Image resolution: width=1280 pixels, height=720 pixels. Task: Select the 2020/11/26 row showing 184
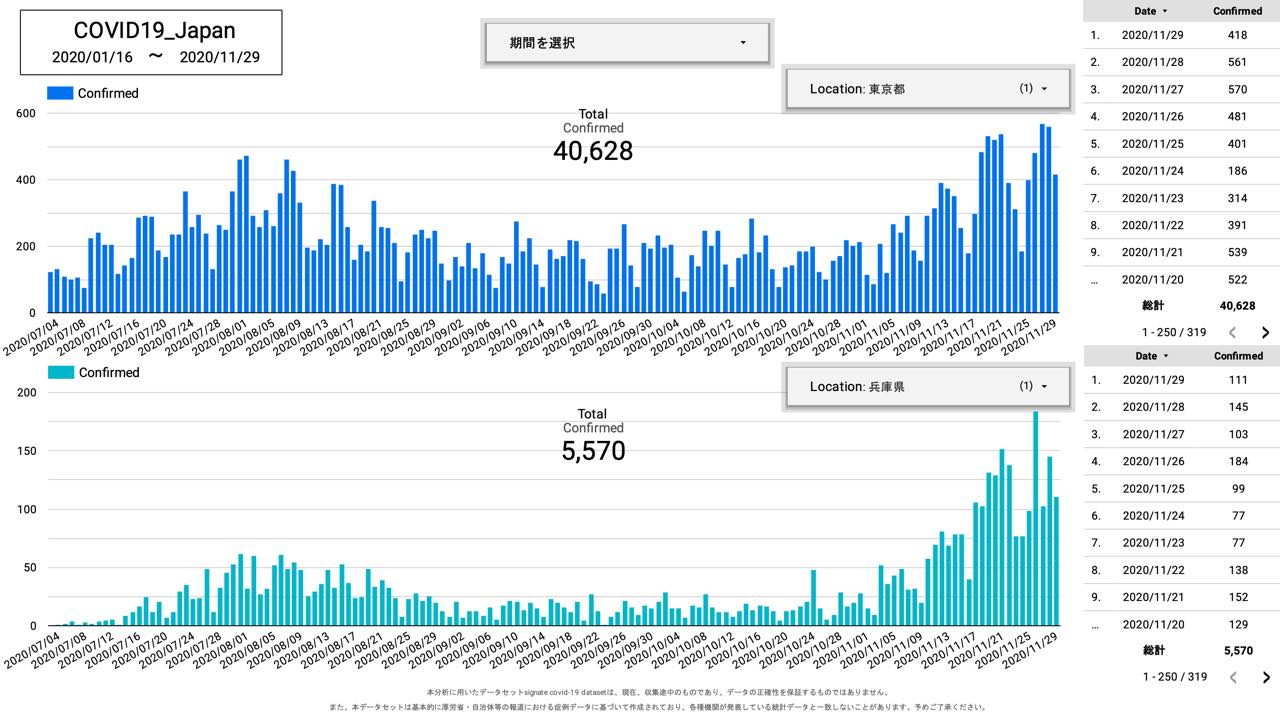1180,462
